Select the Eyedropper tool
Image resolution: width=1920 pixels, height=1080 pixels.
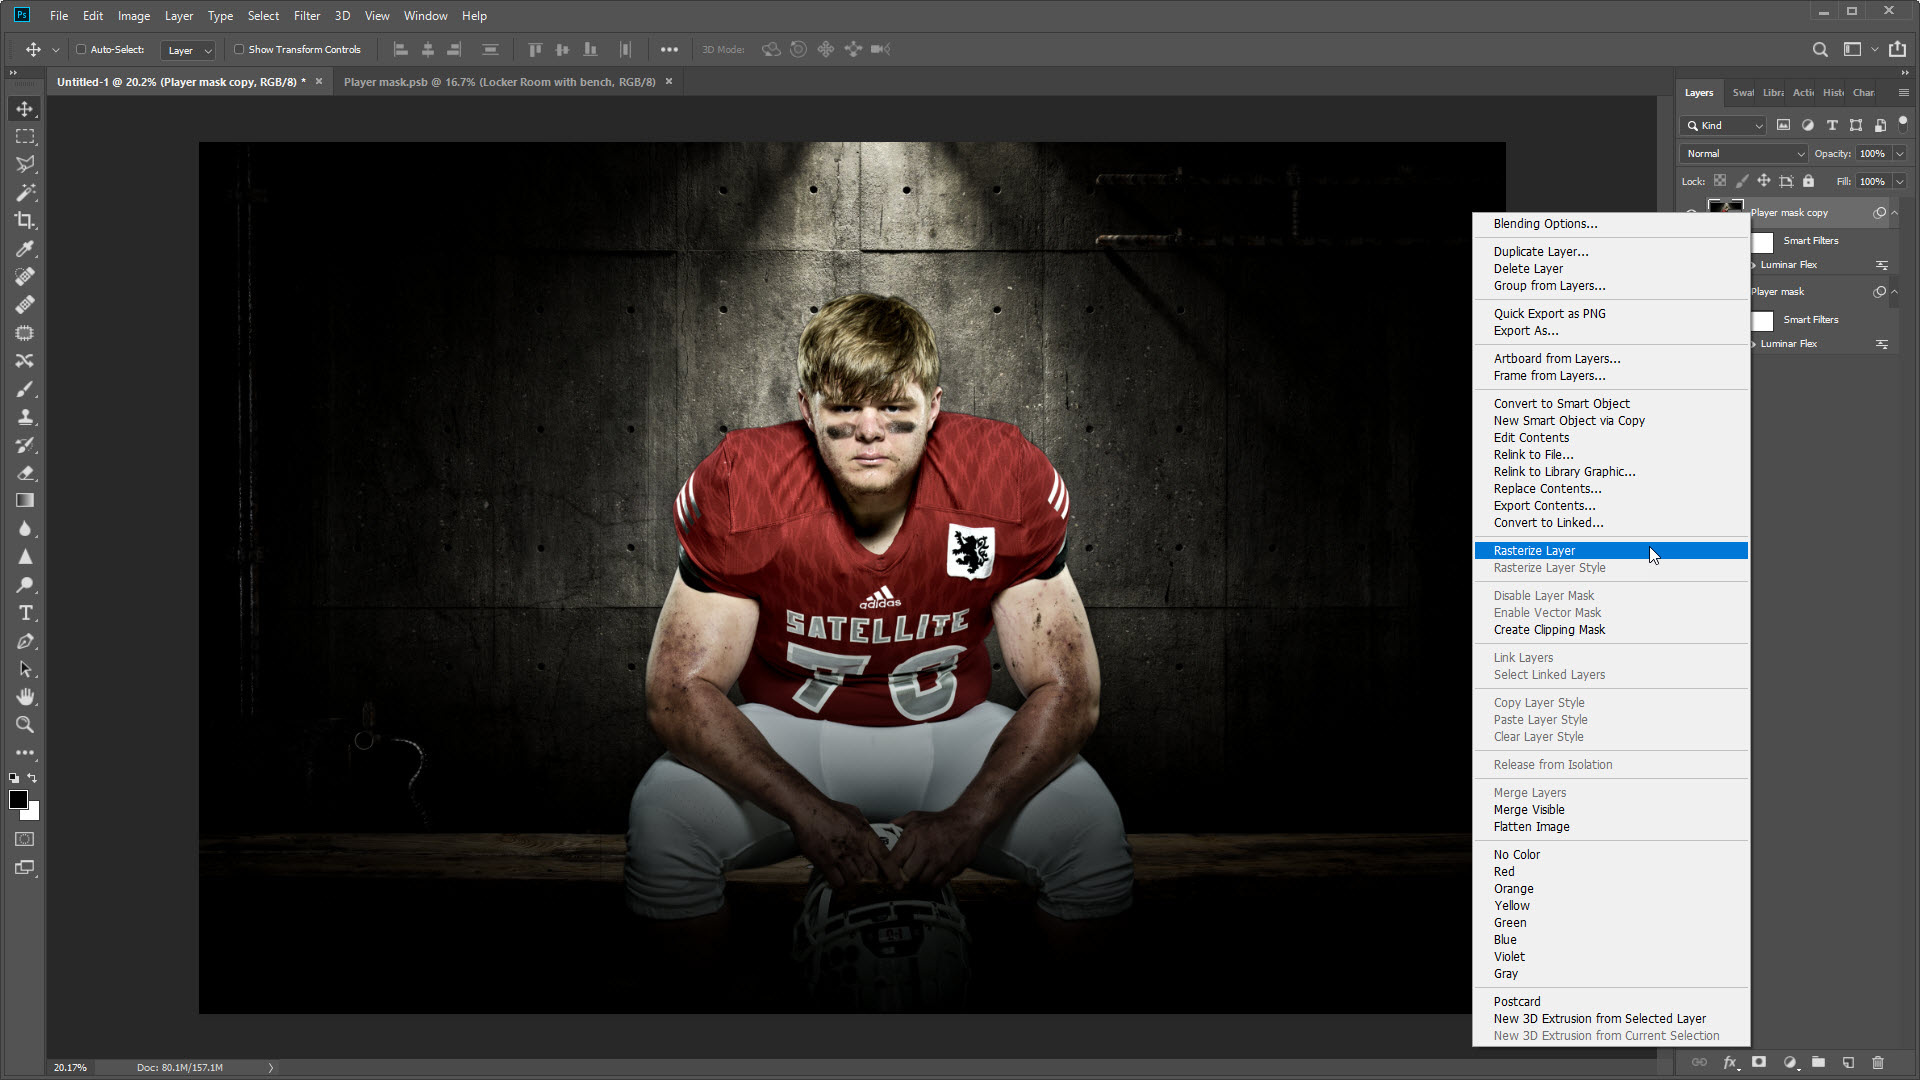pyautogui.click(x=25, y=248)
